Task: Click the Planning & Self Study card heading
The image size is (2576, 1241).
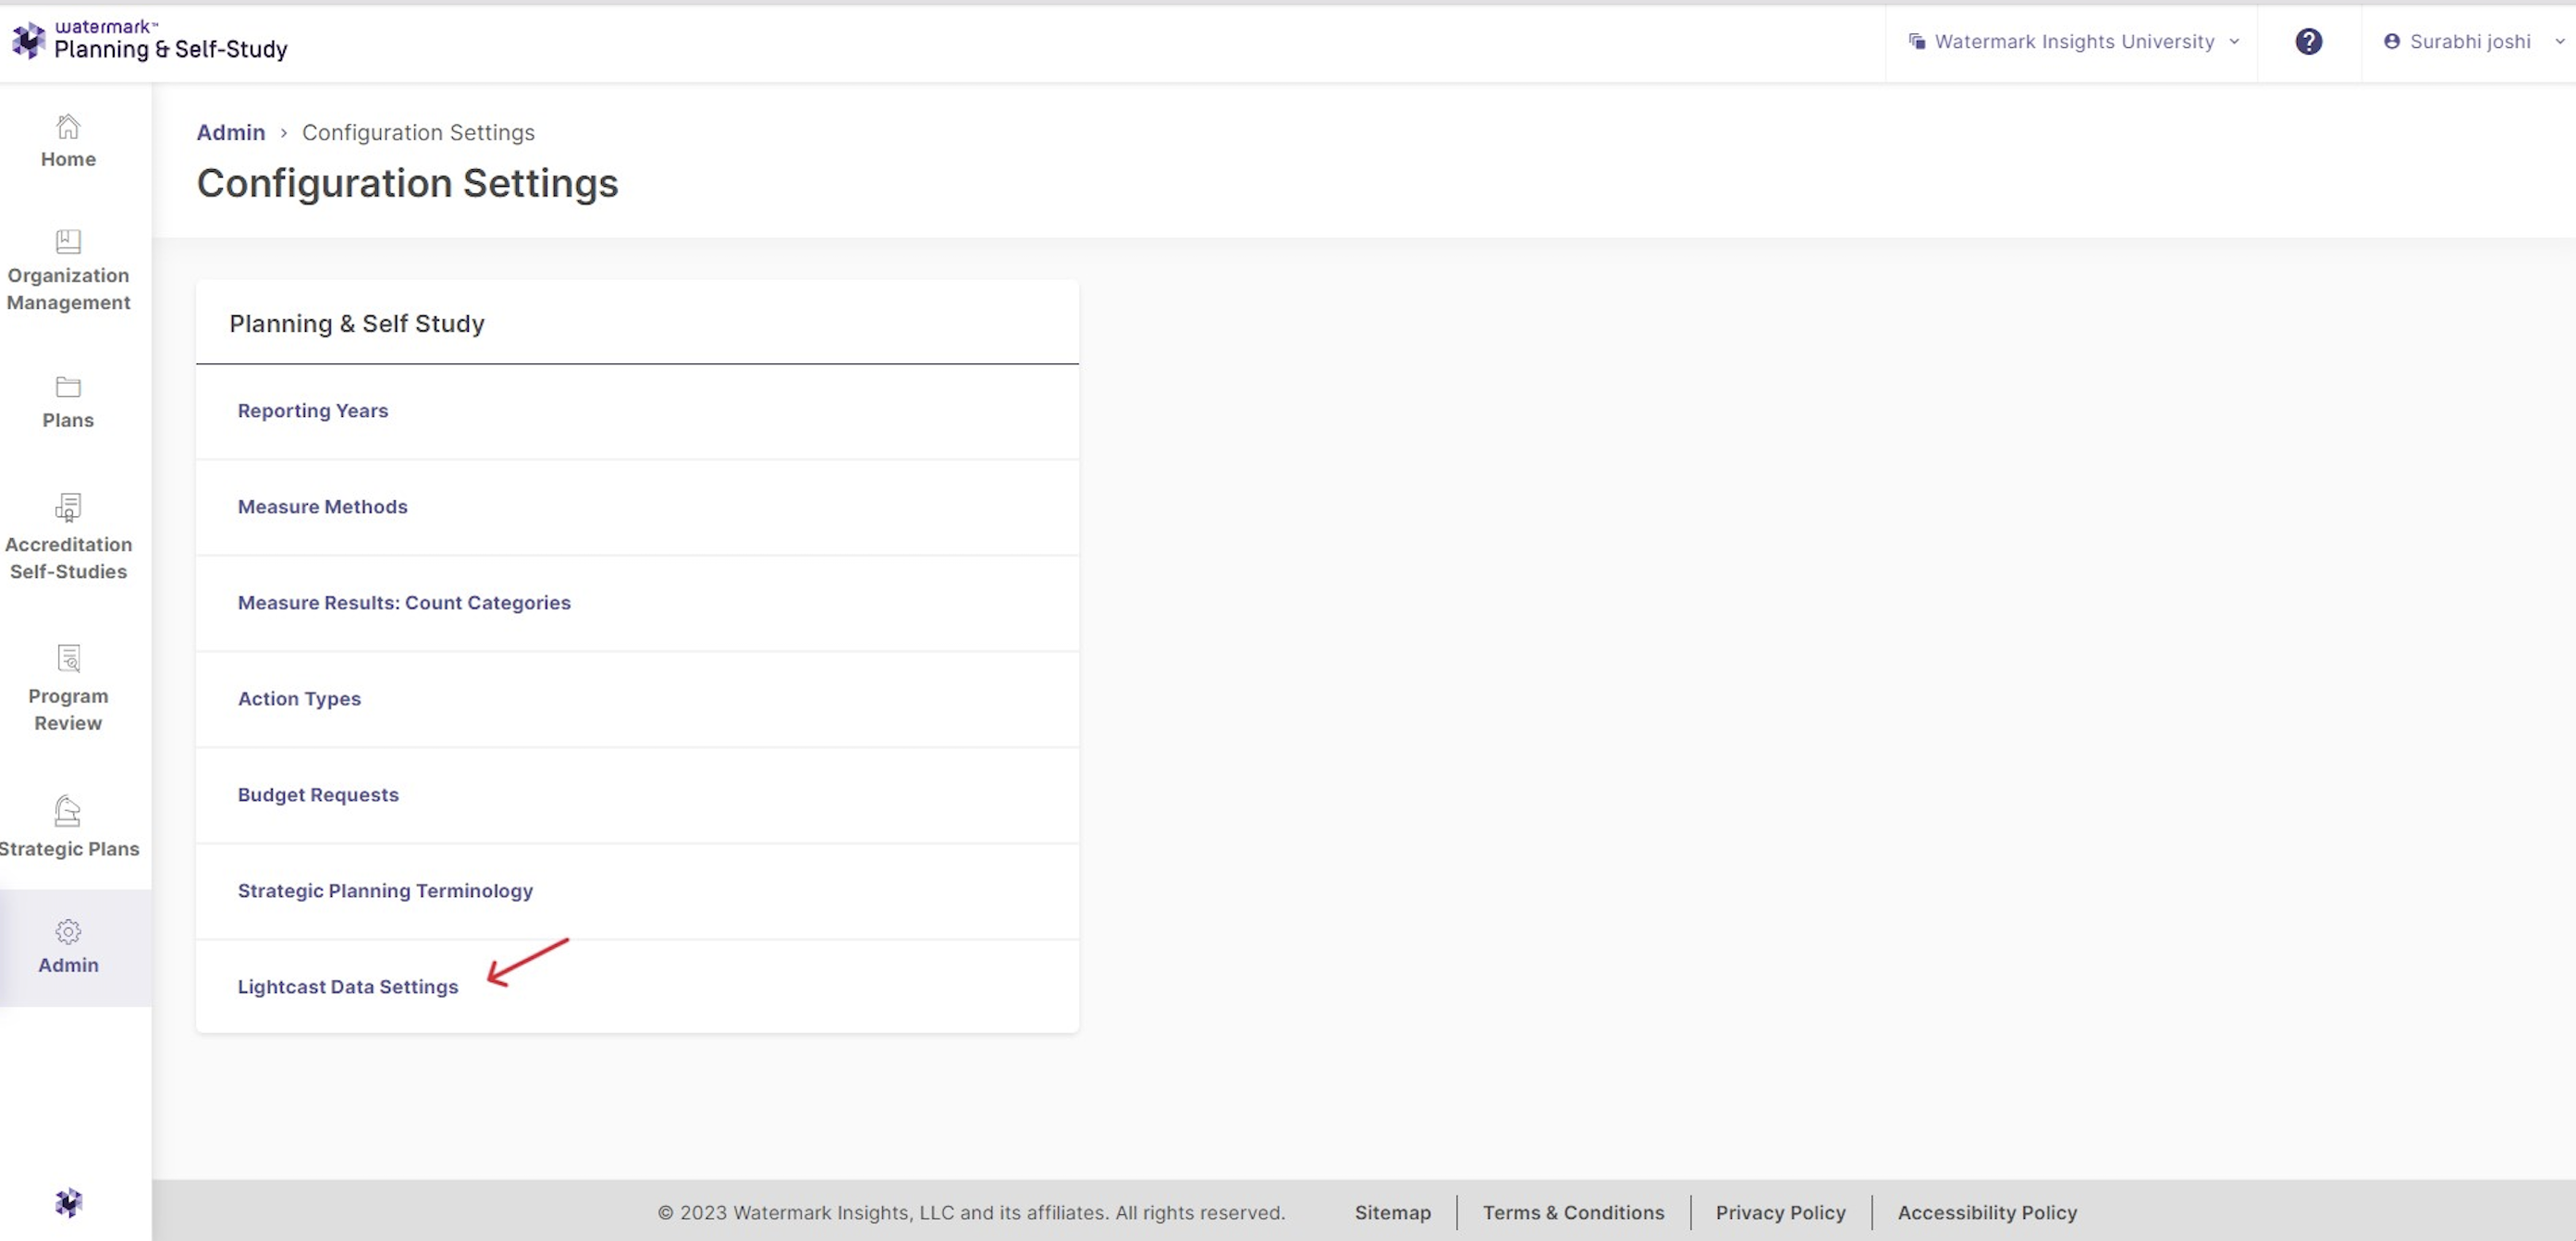Action: 357,323
